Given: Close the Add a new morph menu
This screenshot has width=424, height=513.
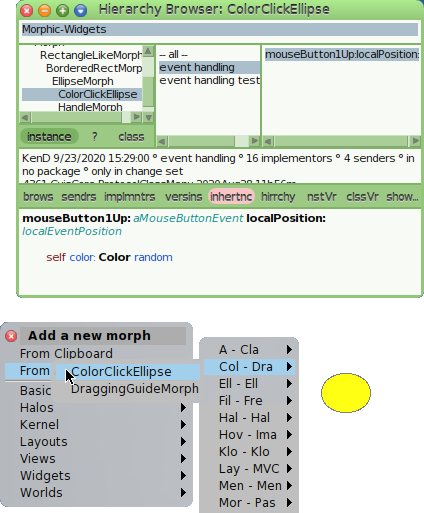Looking at the screenshot, I should pyautogui.click(x=11, y=336).
